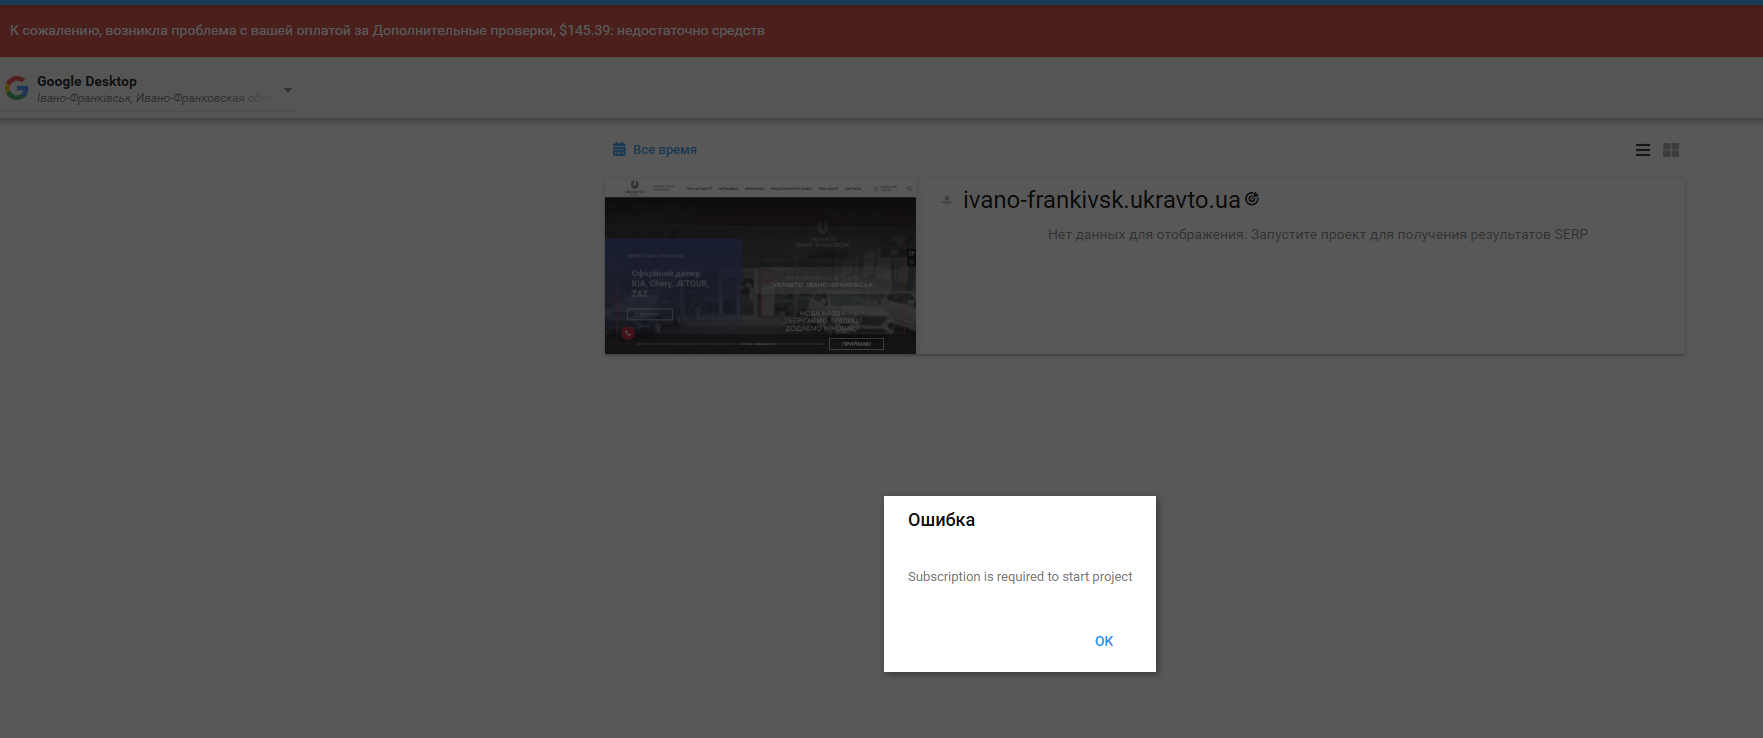This screenshot has height=738, width=1763.
Task: Click OK in the error dialog
Action: click(x=1104, y=641)
